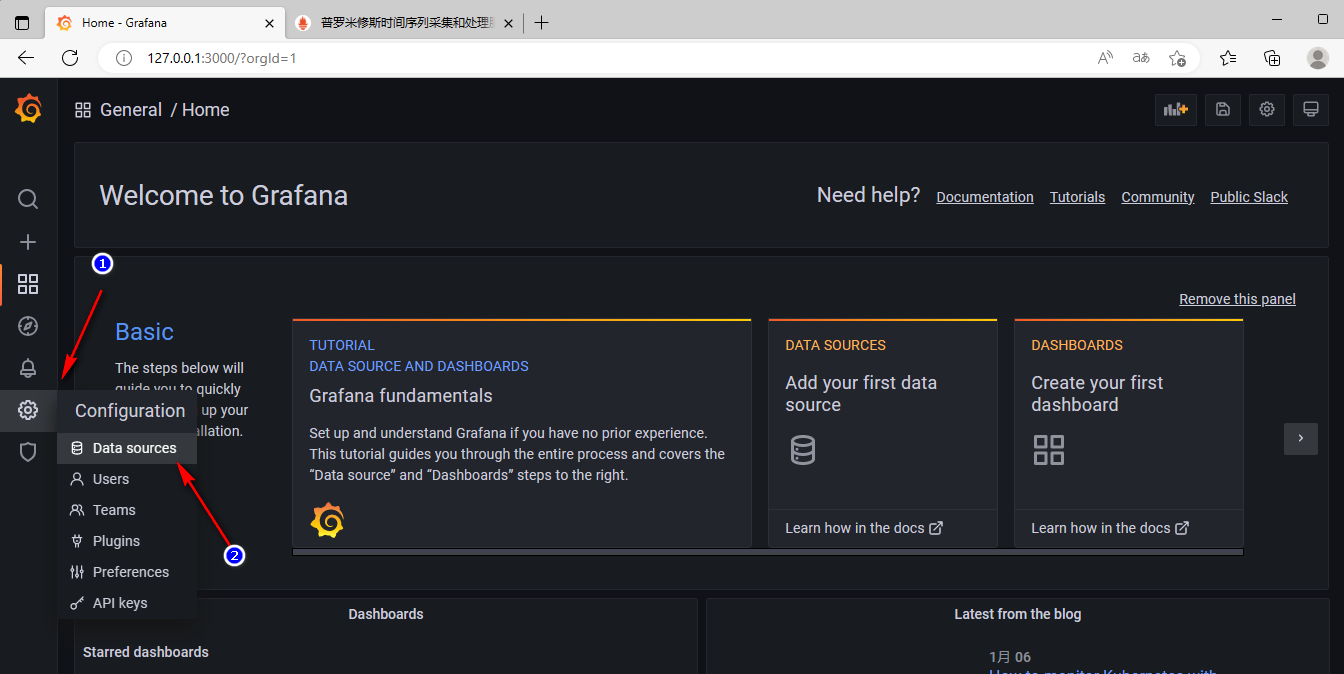Open the sidebar Search icon

pos(28,199)
